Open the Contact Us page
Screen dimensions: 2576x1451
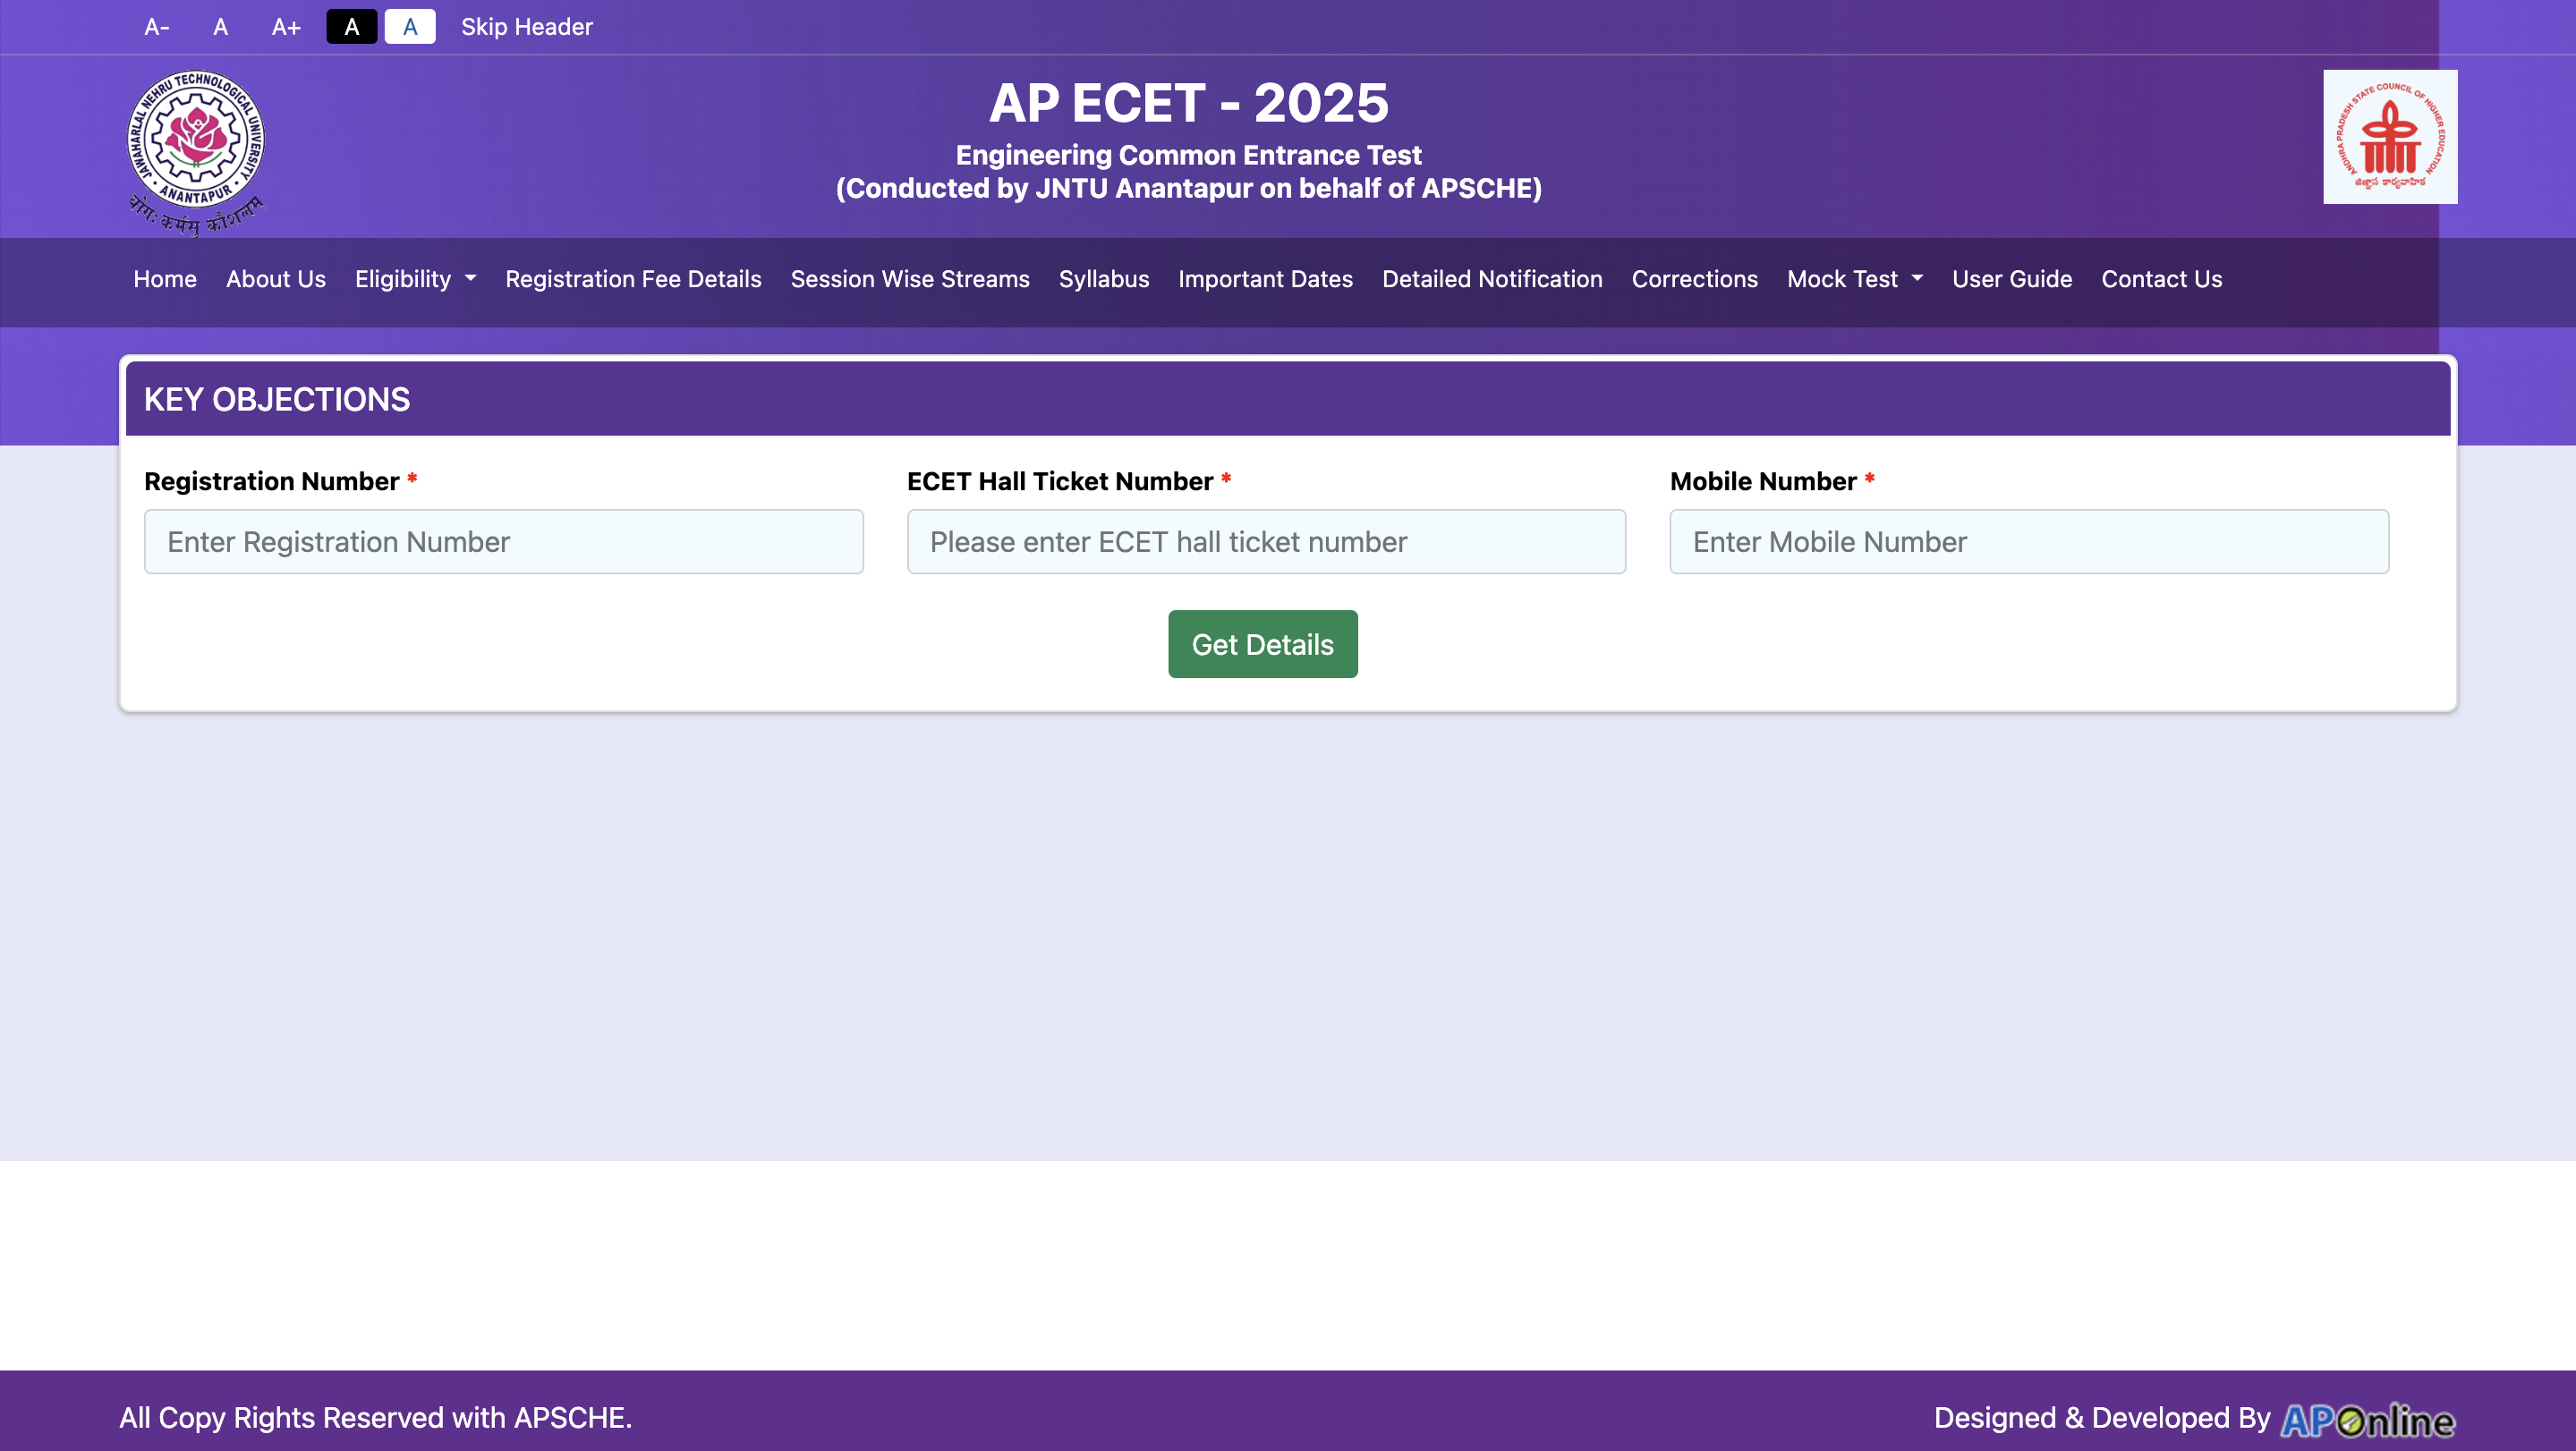point(2161,279)
